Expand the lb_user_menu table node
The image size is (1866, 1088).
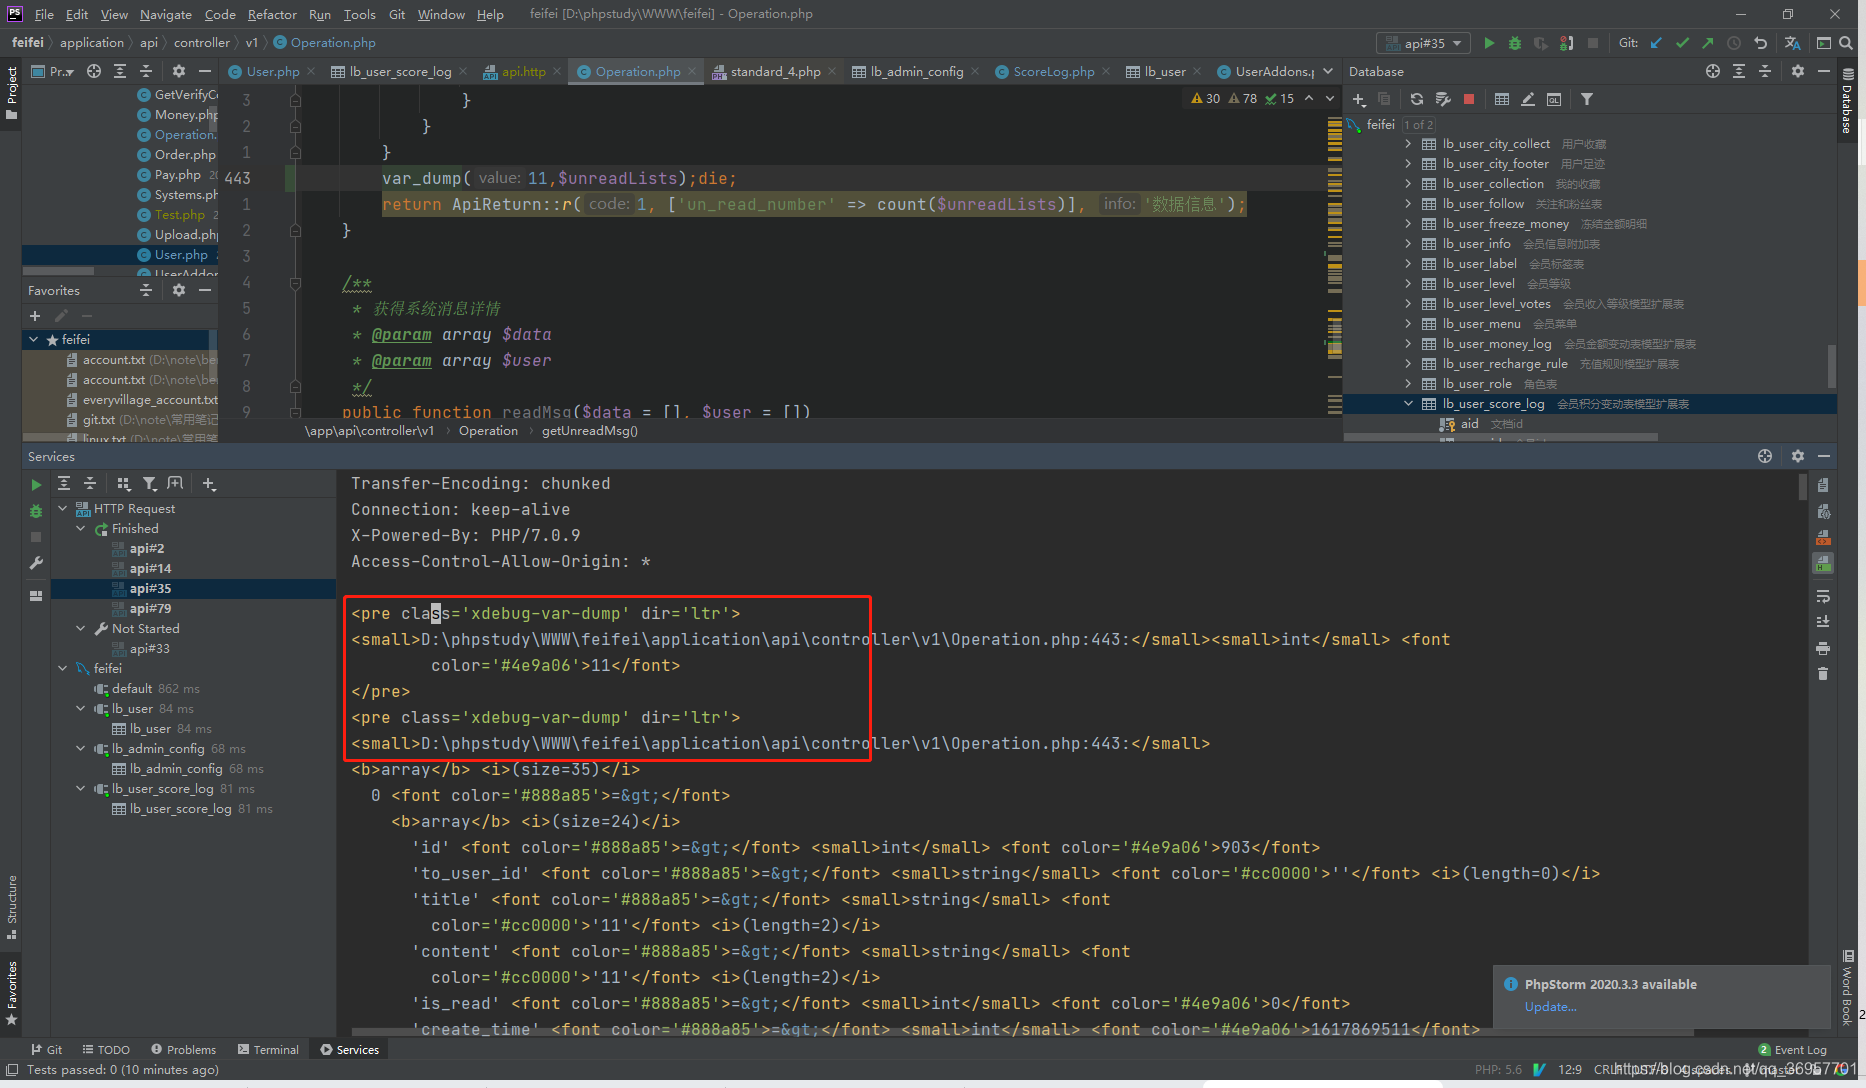click(1408, 324)
